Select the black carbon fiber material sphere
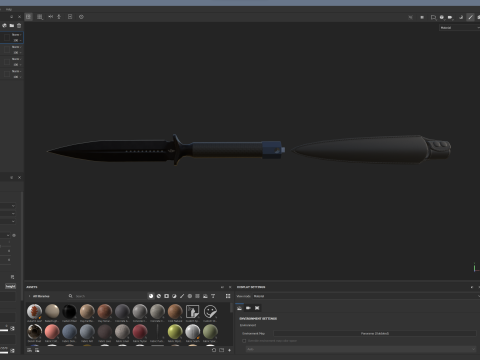 pos(69,311)
